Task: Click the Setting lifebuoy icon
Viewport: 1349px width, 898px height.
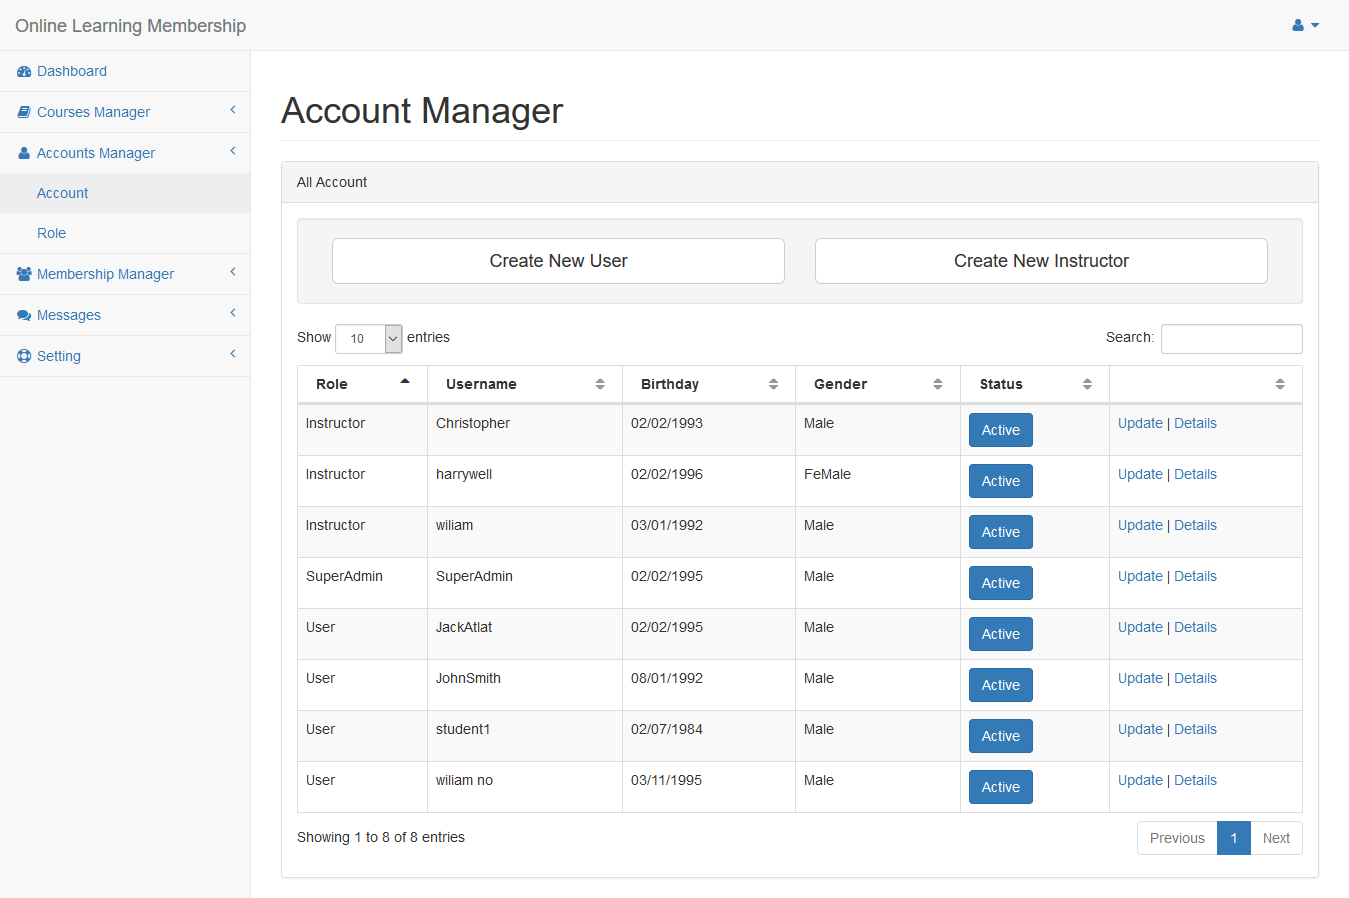Action: tap(24, 357)
